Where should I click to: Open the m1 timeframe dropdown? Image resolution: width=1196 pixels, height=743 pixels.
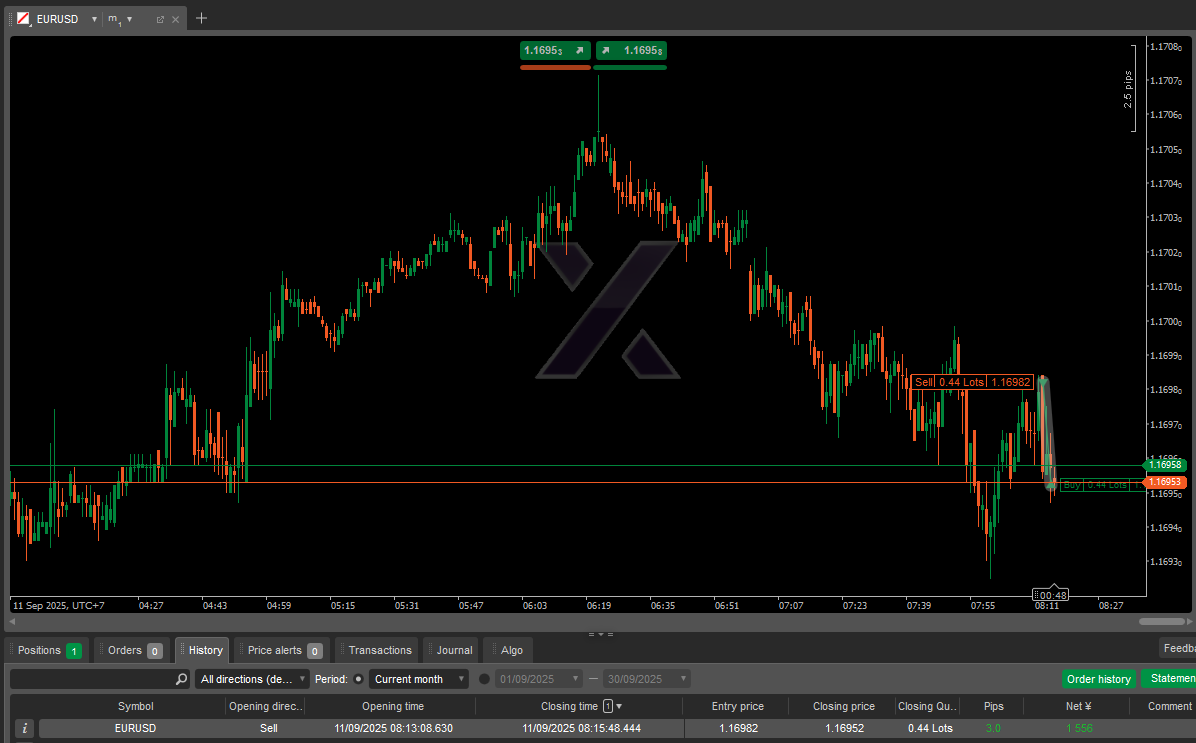pyautogui.click(x=120, y=19)
